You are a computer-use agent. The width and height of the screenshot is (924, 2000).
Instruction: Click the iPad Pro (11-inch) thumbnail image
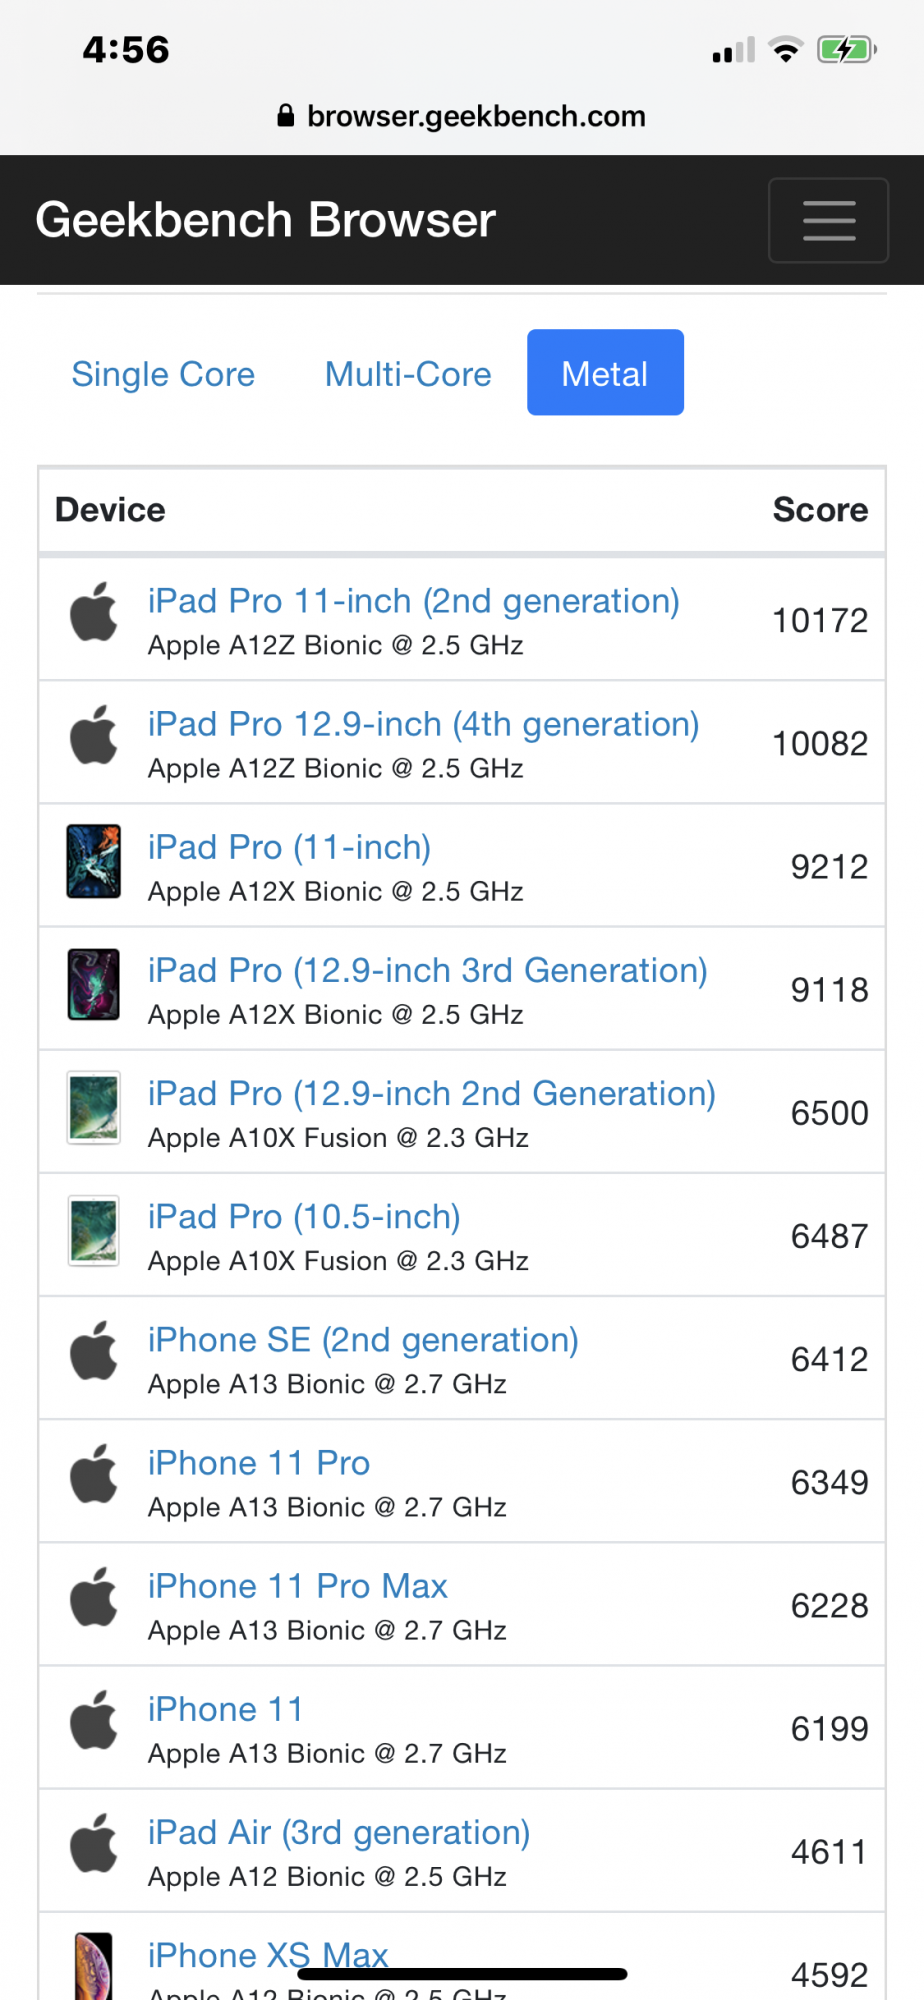(x=94, y=861)
